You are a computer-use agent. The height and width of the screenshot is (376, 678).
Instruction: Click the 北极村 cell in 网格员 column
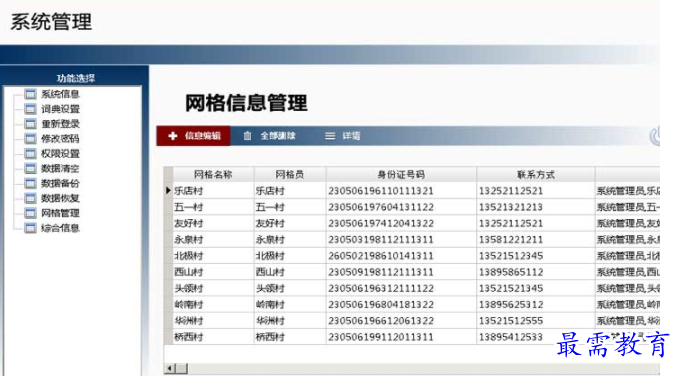(x=290, y=256)
